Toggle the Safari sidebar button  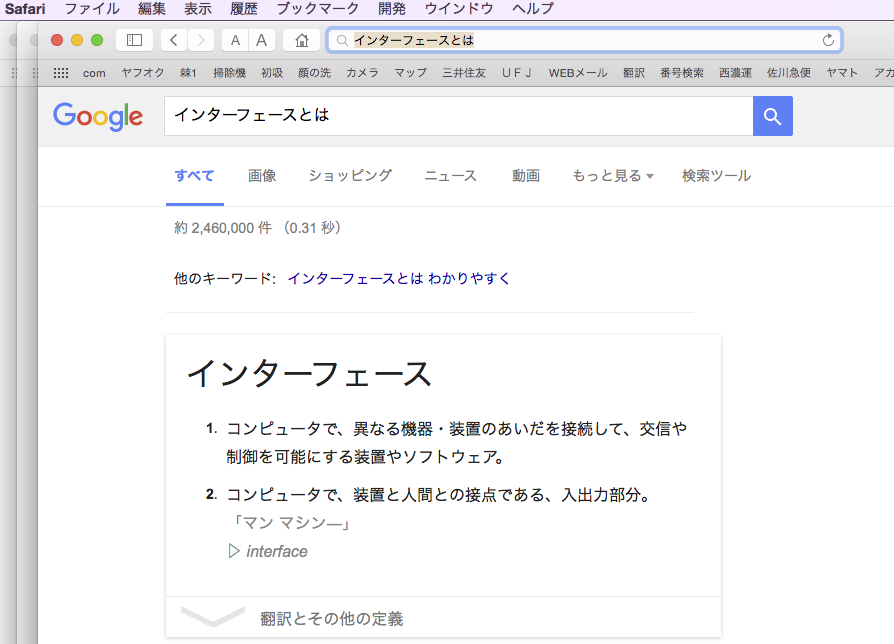coord(135,40)
